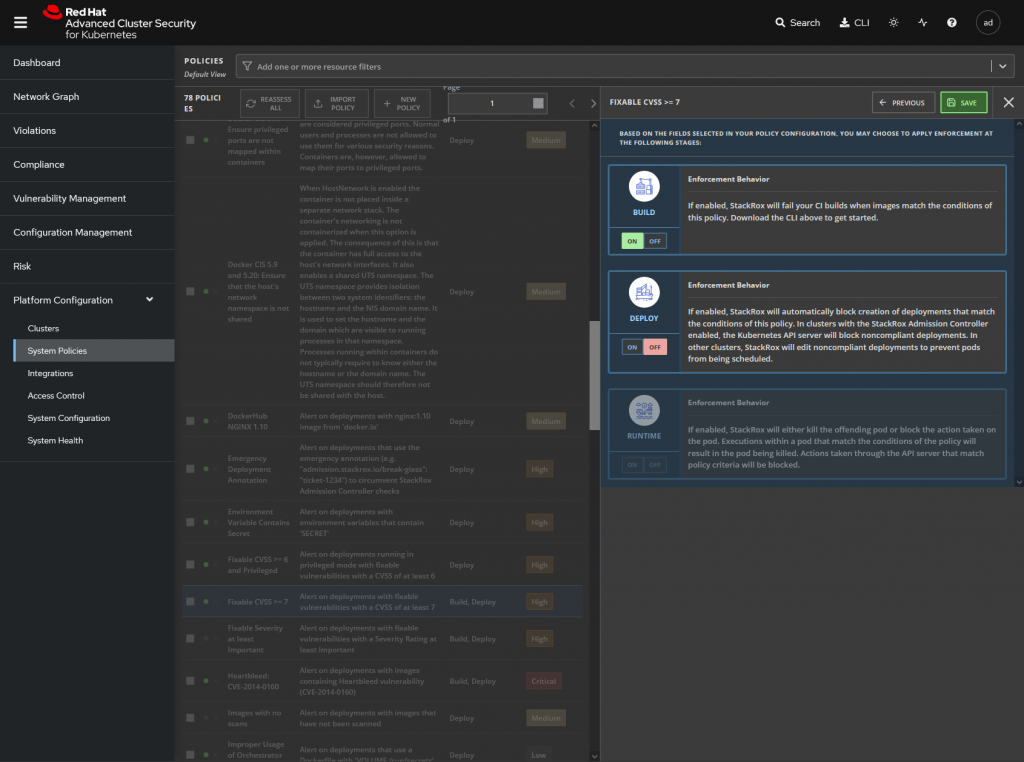Turn Deploy enforcement ON

[x=632, y=347]
